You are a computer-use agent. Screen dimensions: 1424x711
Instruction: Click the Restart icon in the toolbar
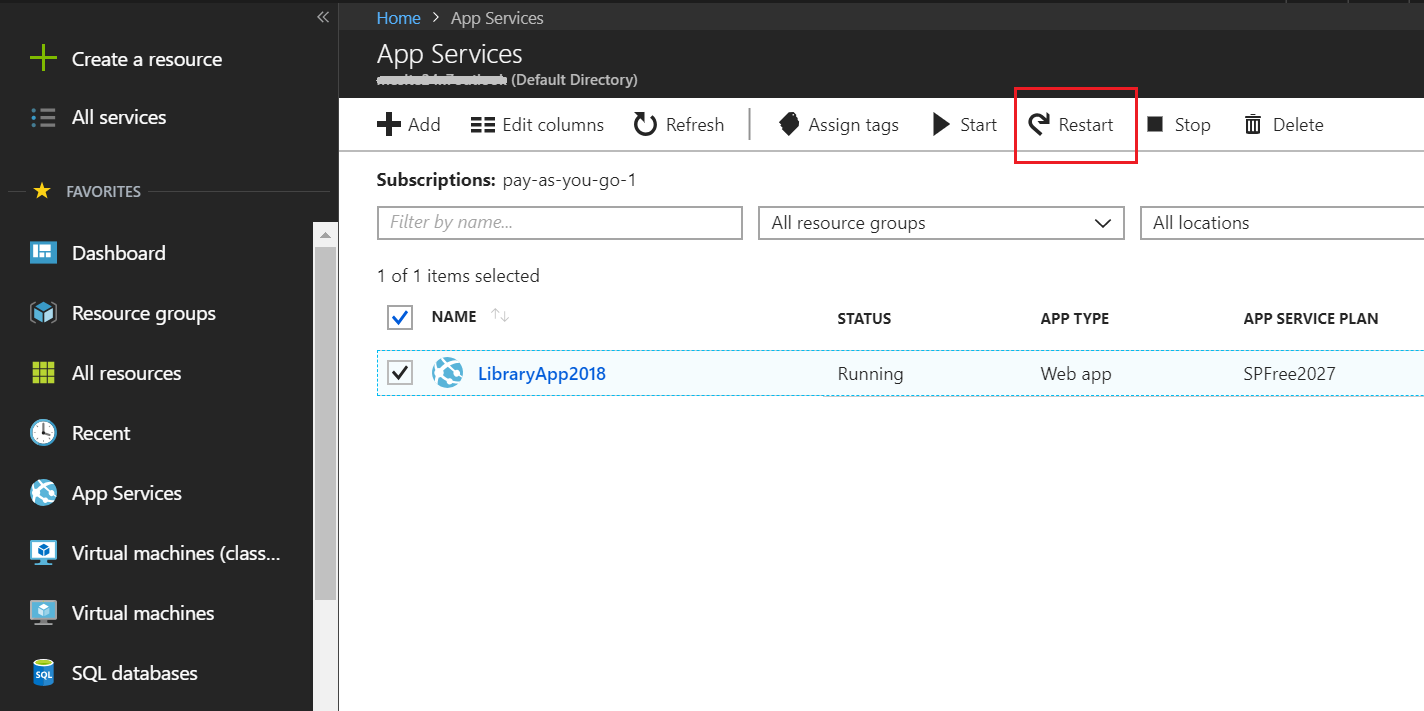tap(1040, 124)
